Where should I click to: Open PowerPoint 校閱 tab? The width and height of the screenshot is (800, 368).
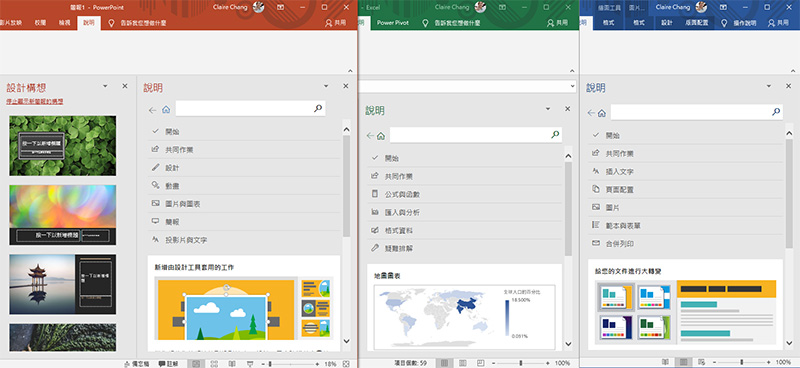(x=40, y=23)
